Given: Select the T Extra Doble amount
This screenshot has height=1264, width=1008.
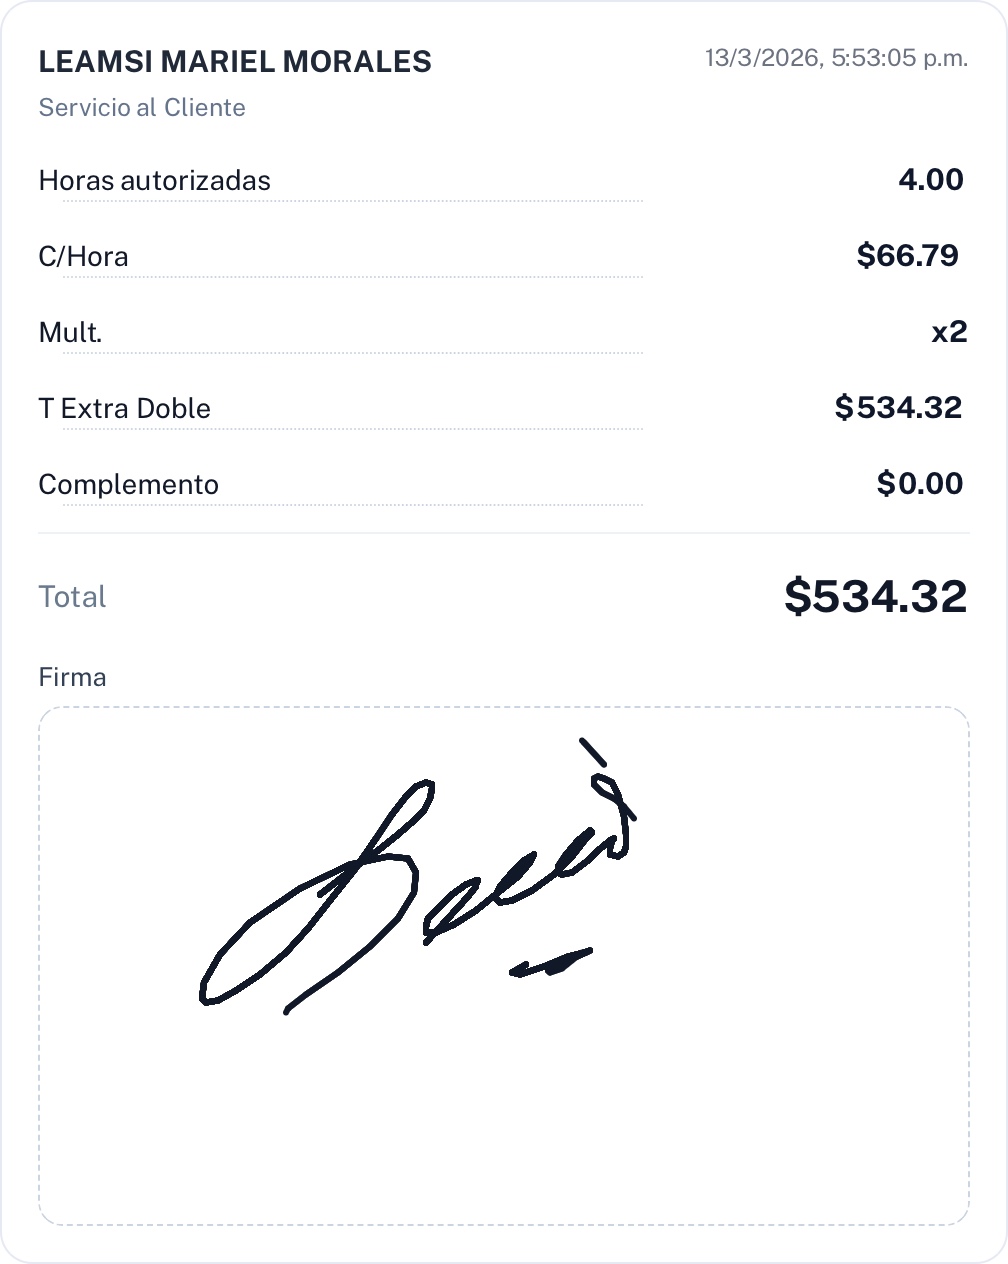Looking at the screenshot, I should coord(898,408).
